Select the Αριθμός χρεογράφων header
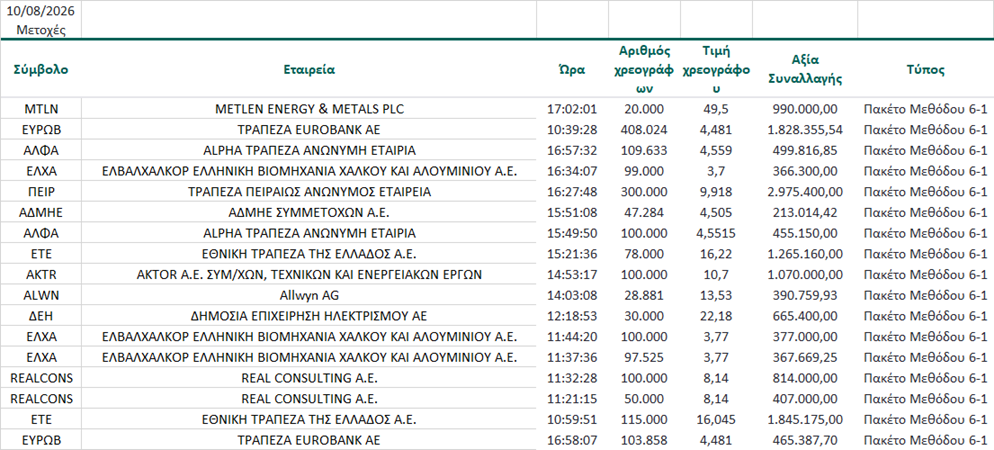The image size is (994, 450). click(x=644, y=70)
